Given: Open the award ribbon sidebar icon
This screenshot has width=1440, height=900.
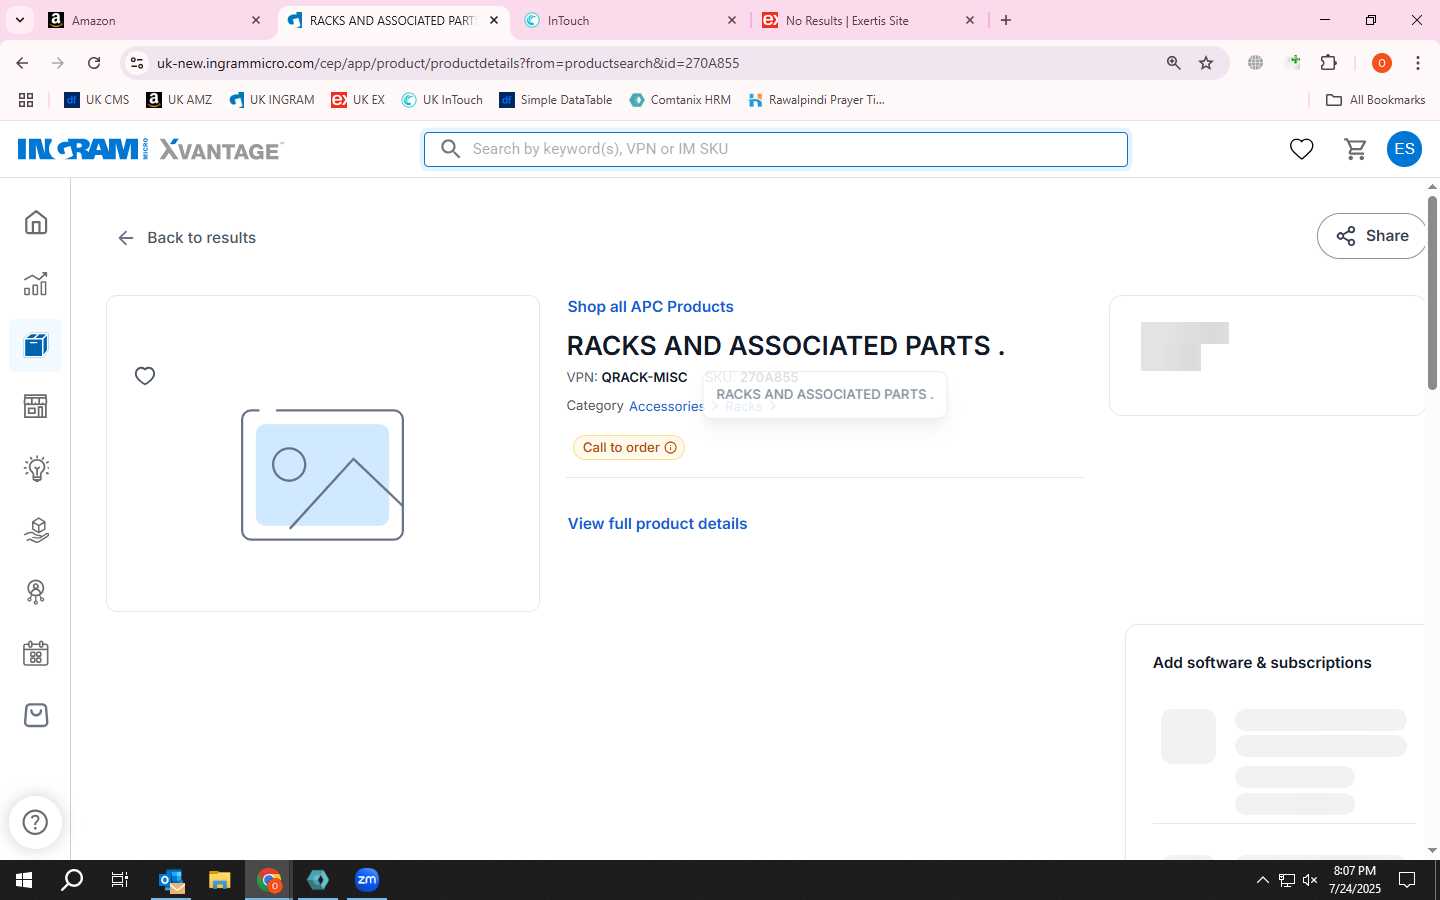Looking at the screenshot, I should [x=36, y=592].
